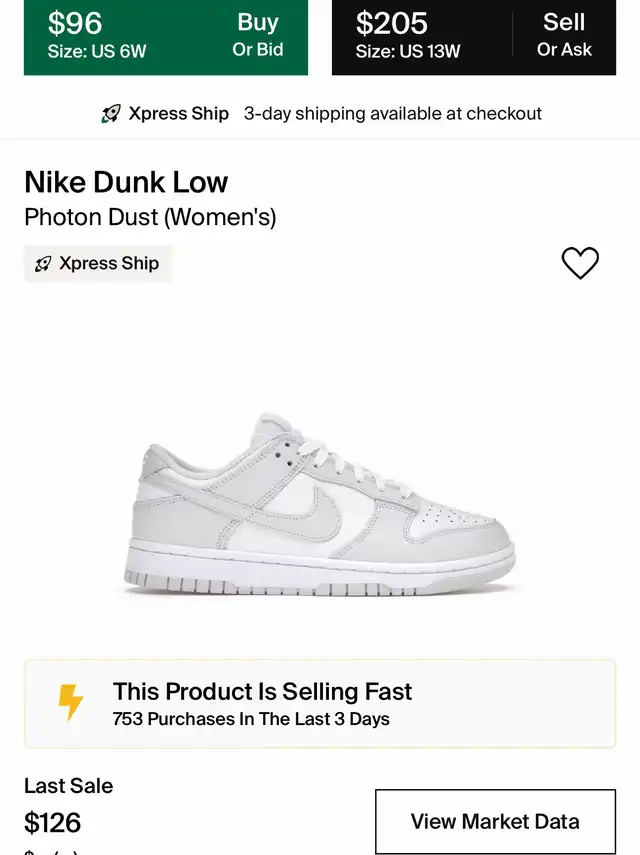Click the Photon Dust (Women's) subtitle
Screen dimensions: 640x855
point(150,216)
